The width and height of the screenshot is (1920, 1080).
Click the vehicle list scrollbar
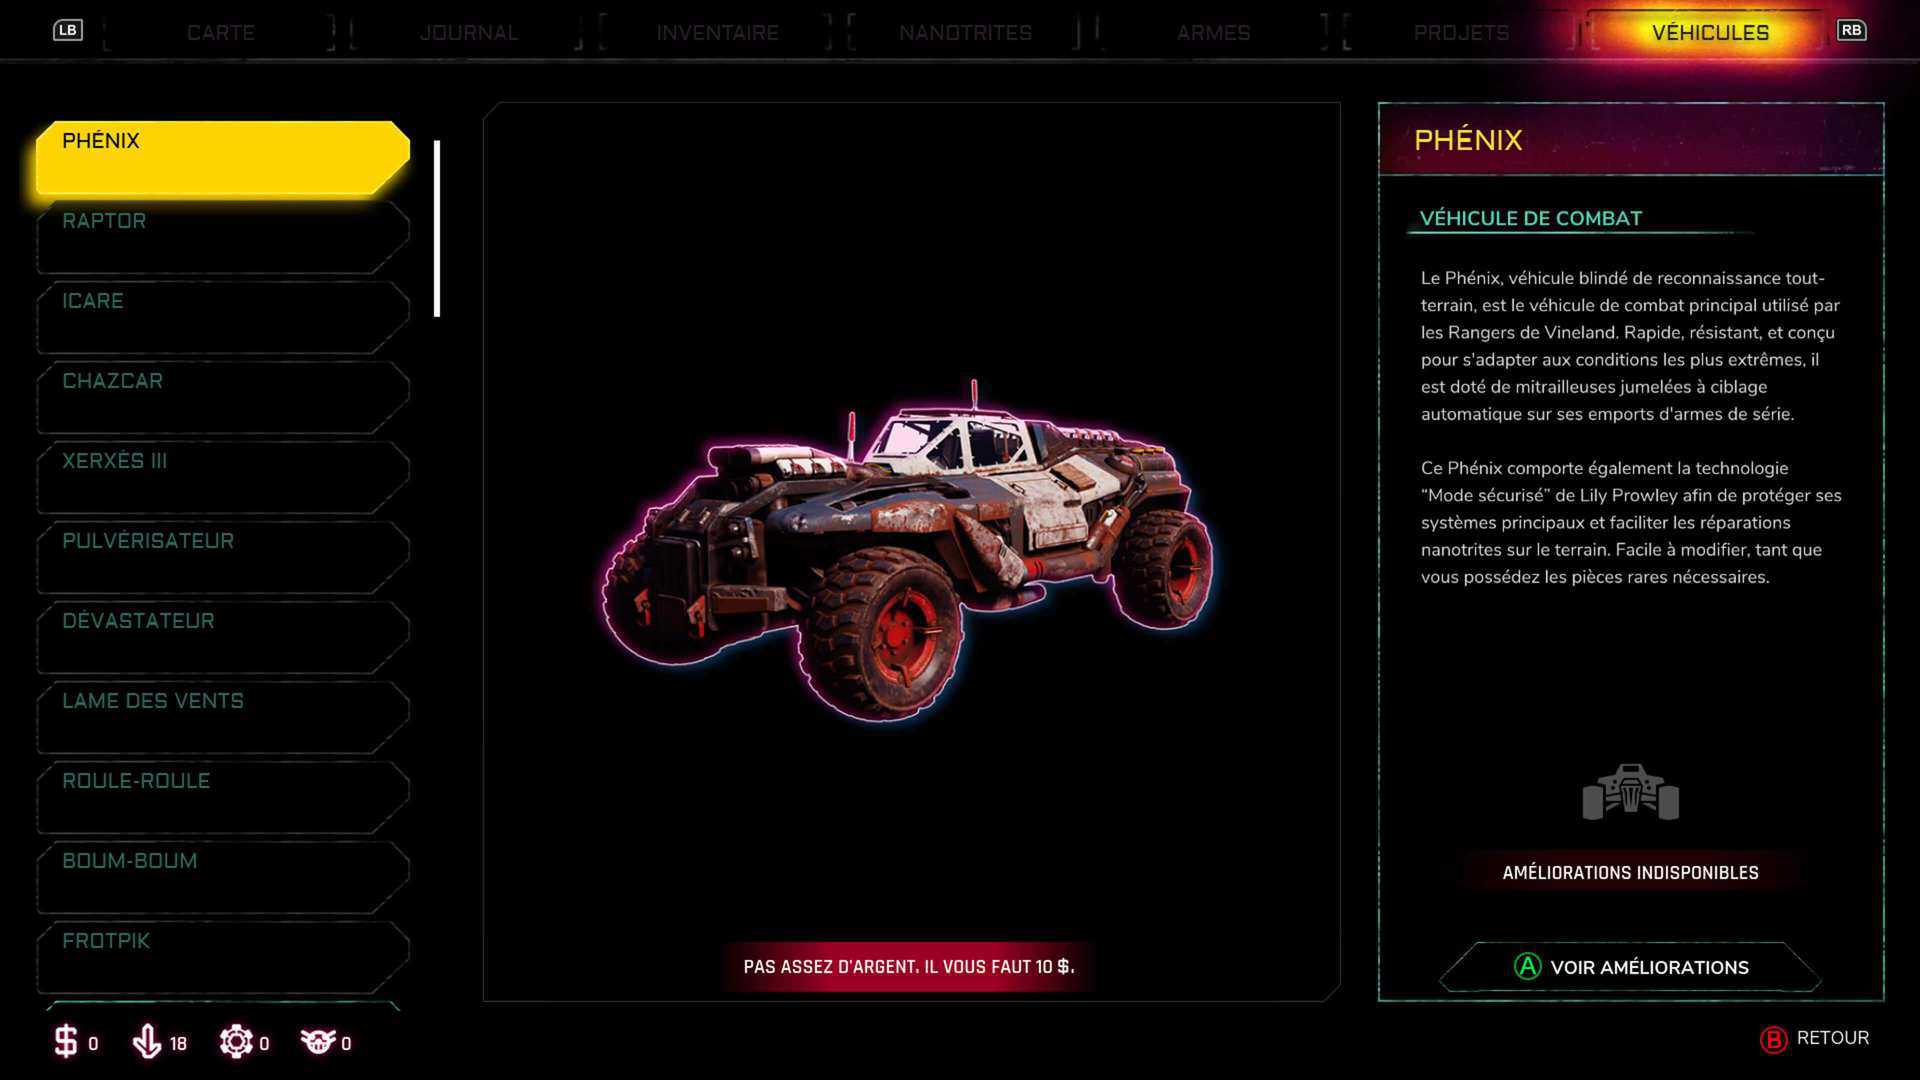[437, 229]
